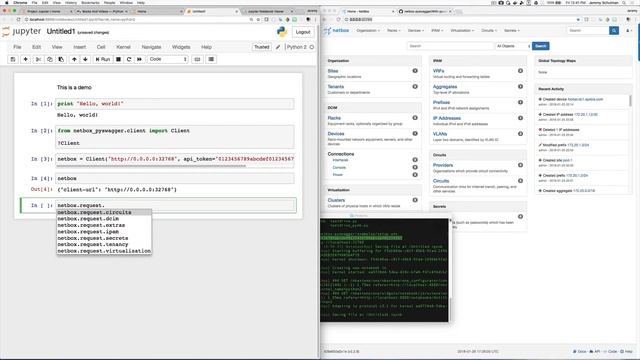Open the Racks dropdown in NetBox navbar

(x=393, y=31)
